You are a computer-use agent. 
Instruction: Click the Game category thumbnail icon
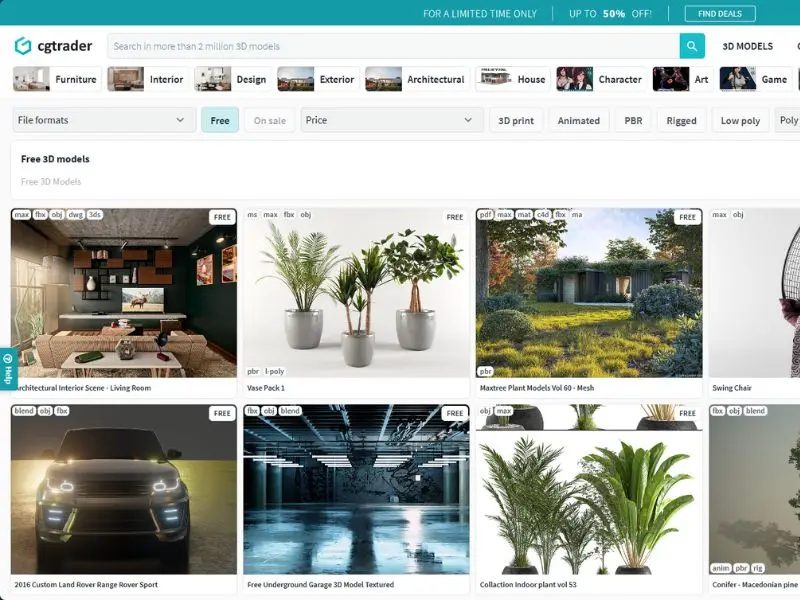(738, 79)
